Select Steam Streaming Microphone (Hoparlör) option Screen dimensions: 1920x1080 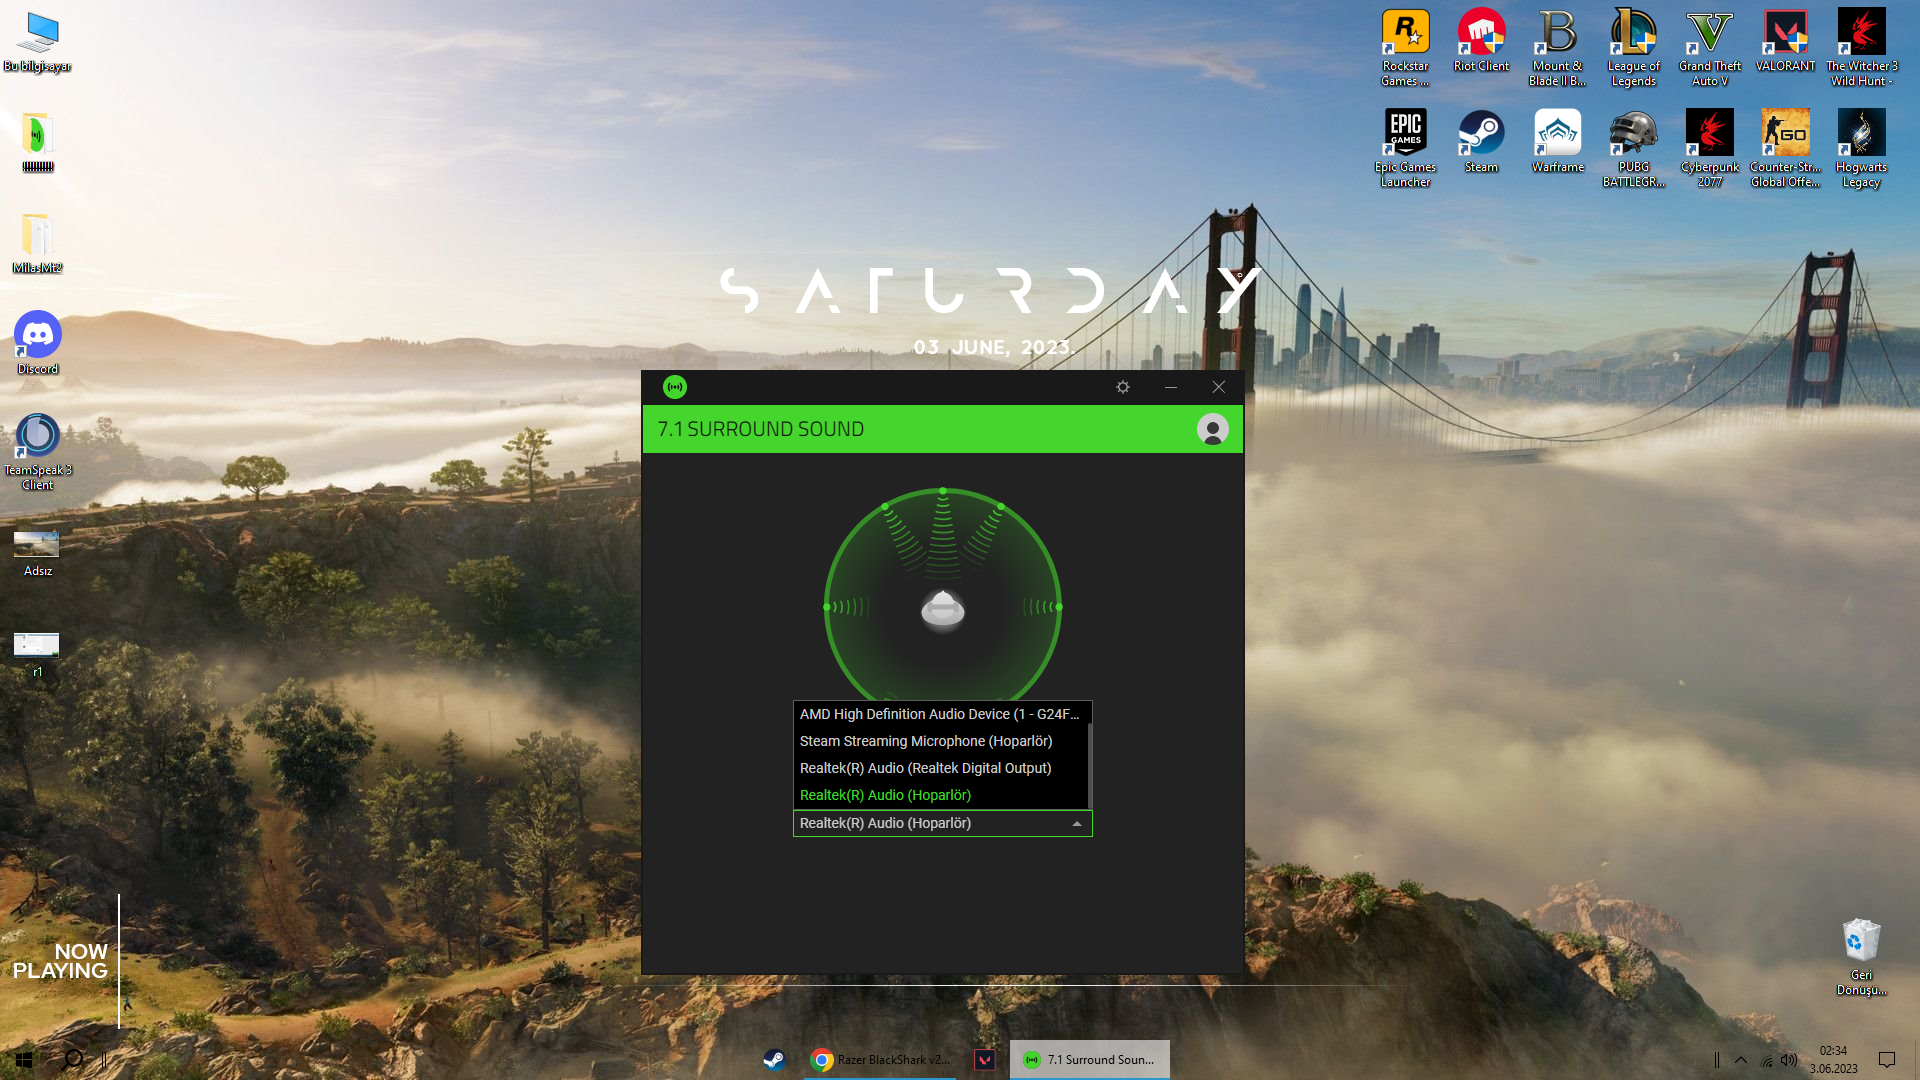926,741
